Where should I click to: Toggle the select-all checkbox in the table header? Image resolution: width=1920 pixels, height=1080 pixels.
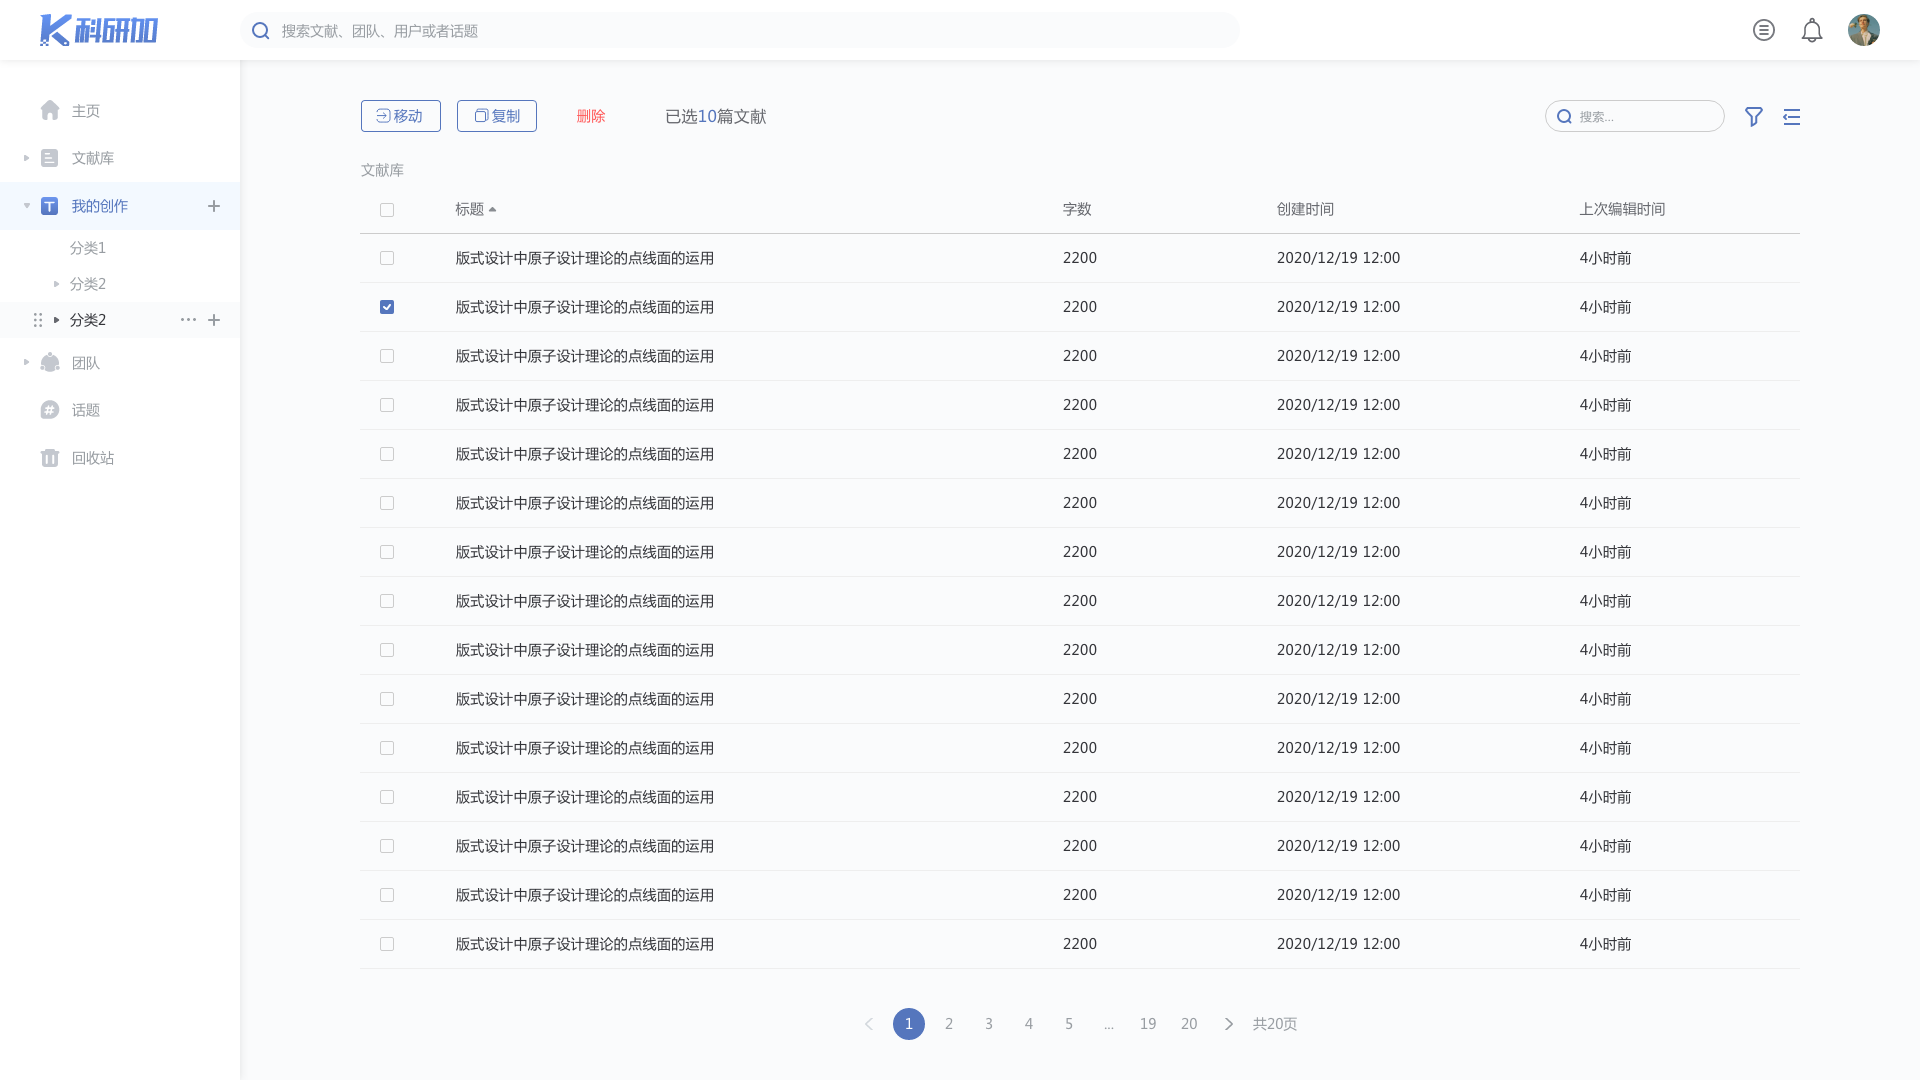point(387,210)
